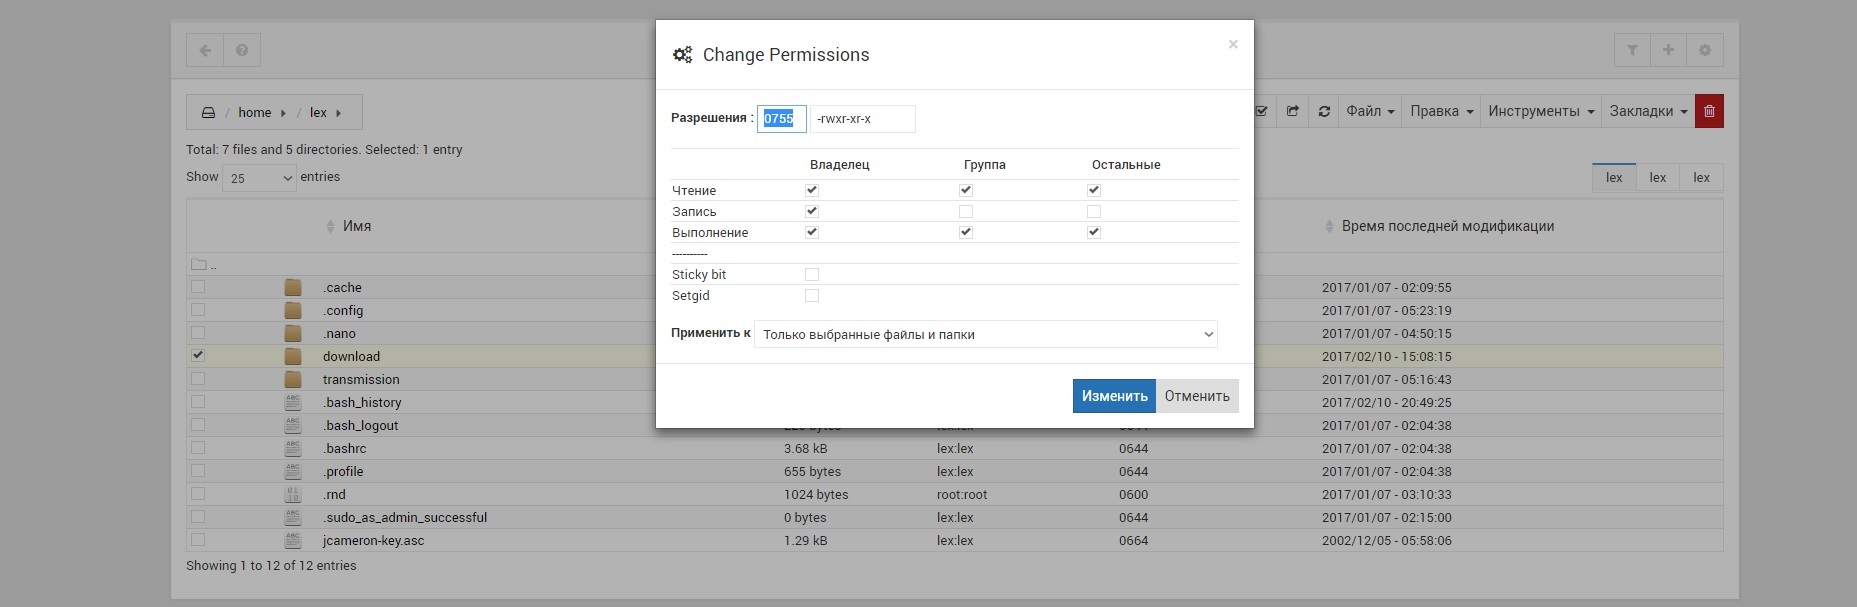Screen dimensions: 1857x607
Task: Expand the apply-to selection dropdown
Action: click(985, 334)
